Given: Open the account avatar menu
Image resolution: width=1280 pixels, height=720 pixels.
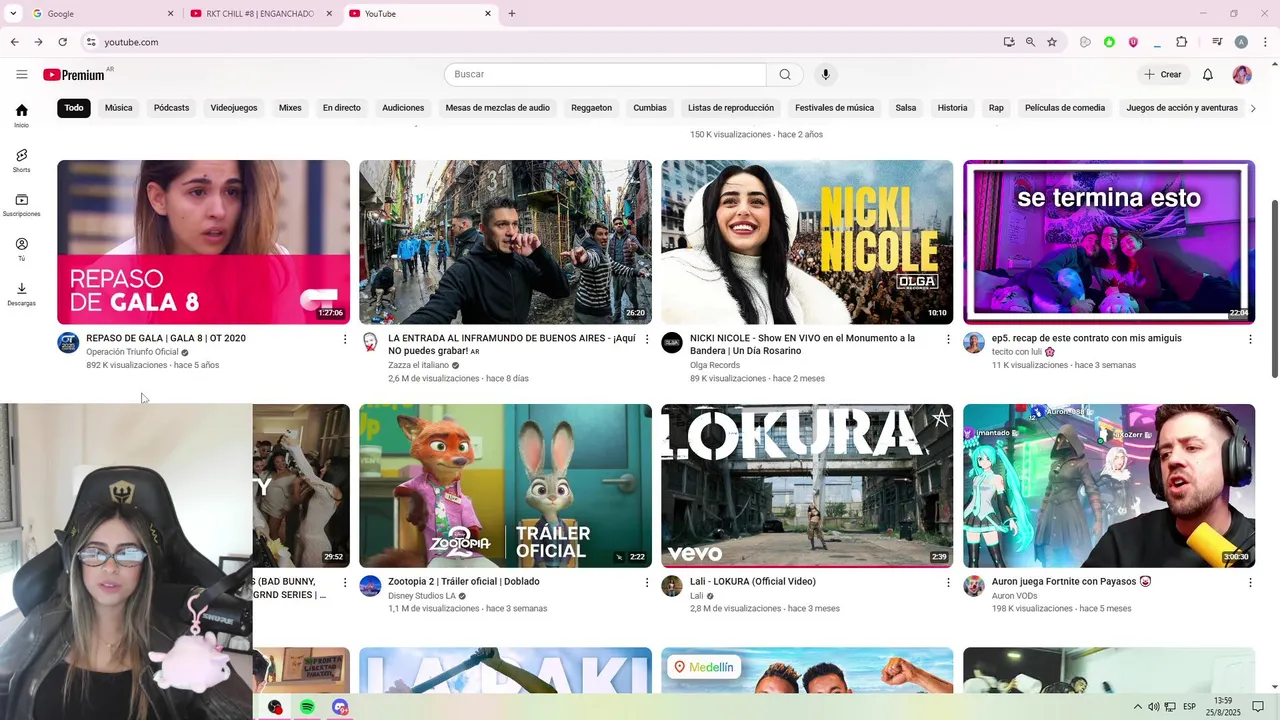Looking at the screenshot, I should coord(1242,74).
